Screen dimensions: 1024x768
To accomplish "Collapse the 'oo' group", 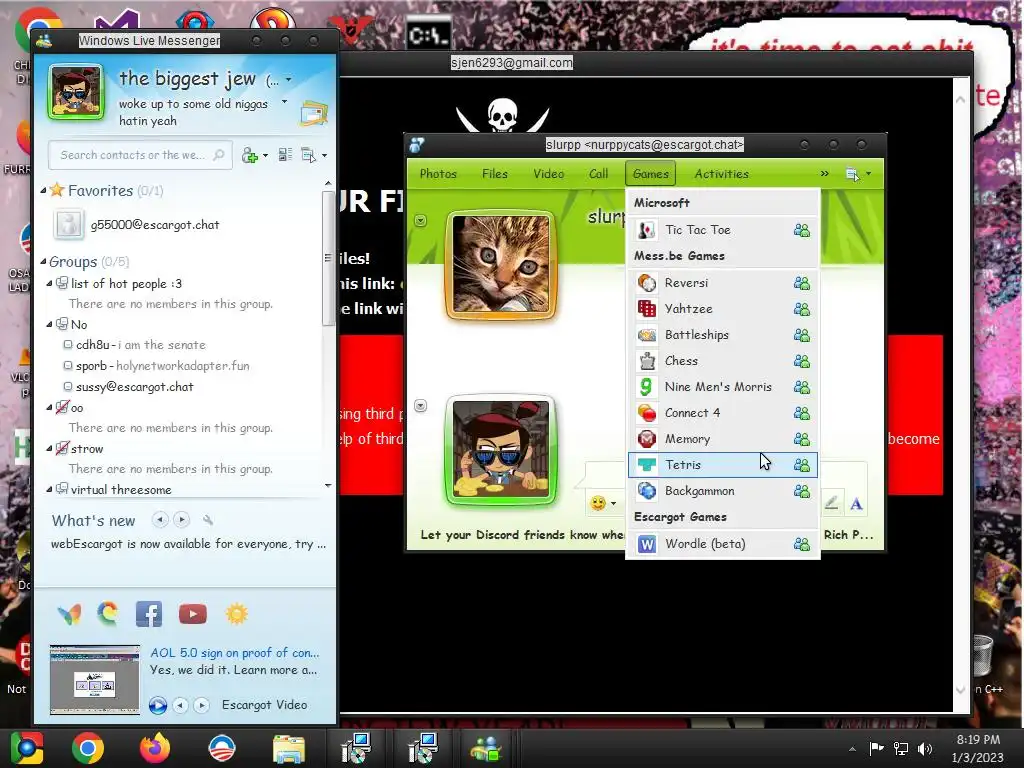I will 49,408.
